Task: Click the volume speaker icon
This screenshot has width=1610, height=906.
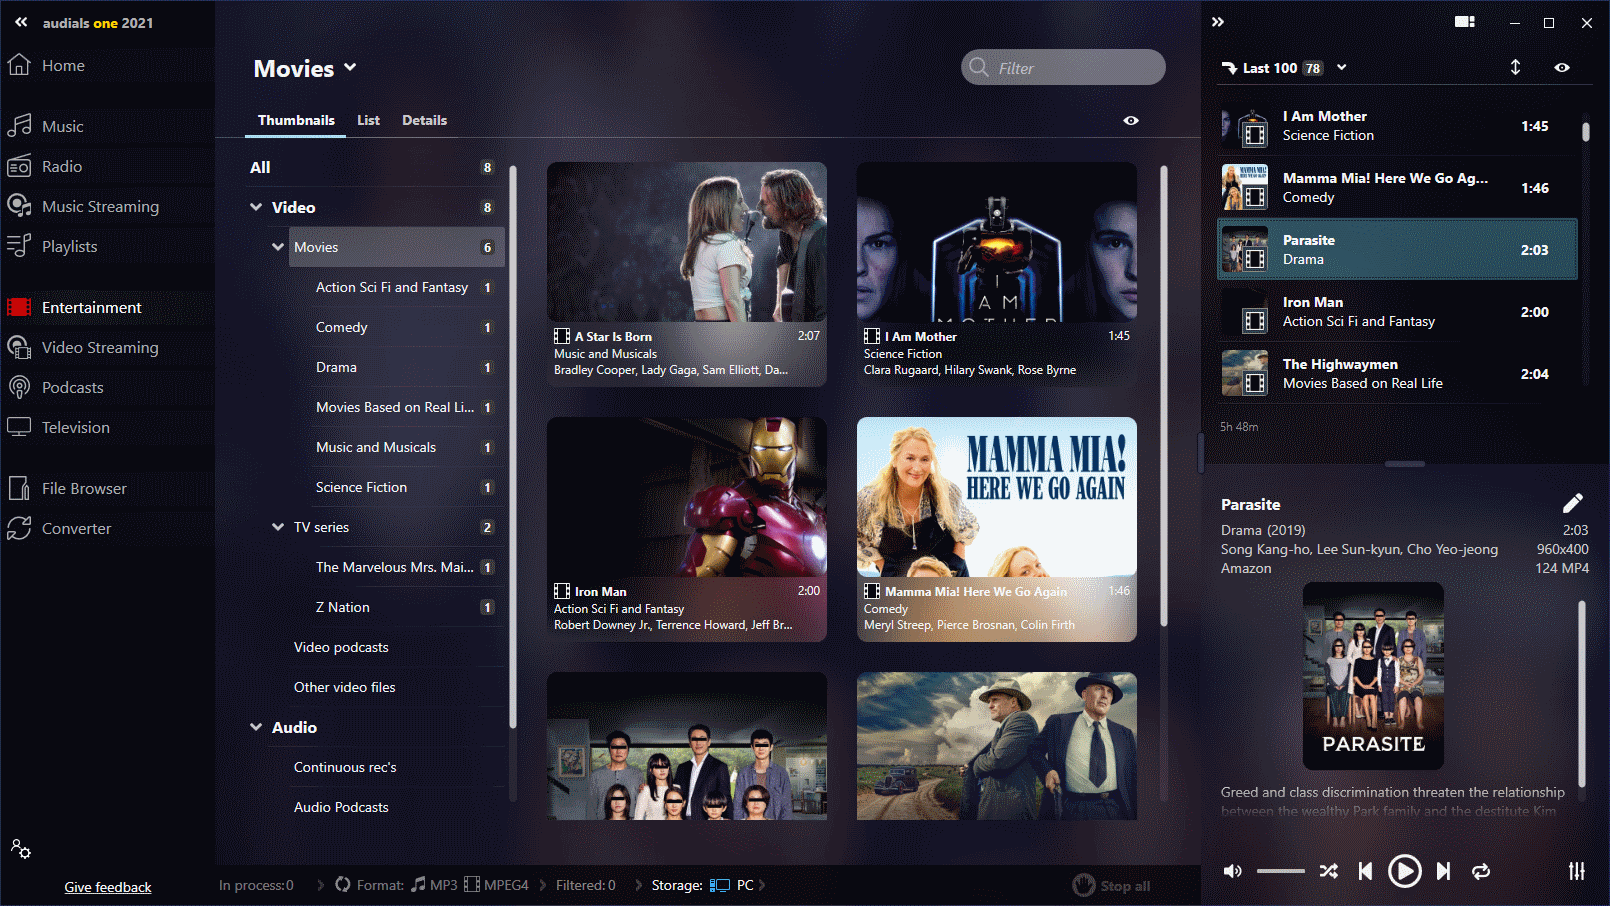Action: (x=1233, y=871)
